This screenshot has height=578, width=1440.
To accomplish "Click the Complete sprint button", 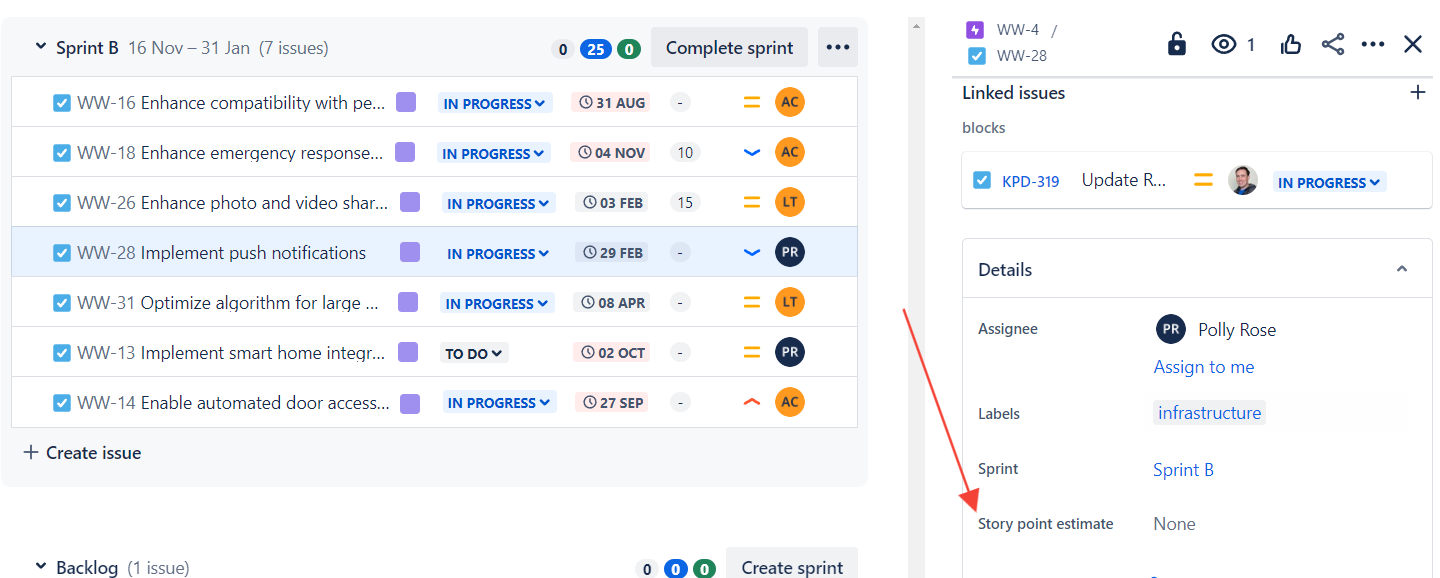I will pos(729,47).
